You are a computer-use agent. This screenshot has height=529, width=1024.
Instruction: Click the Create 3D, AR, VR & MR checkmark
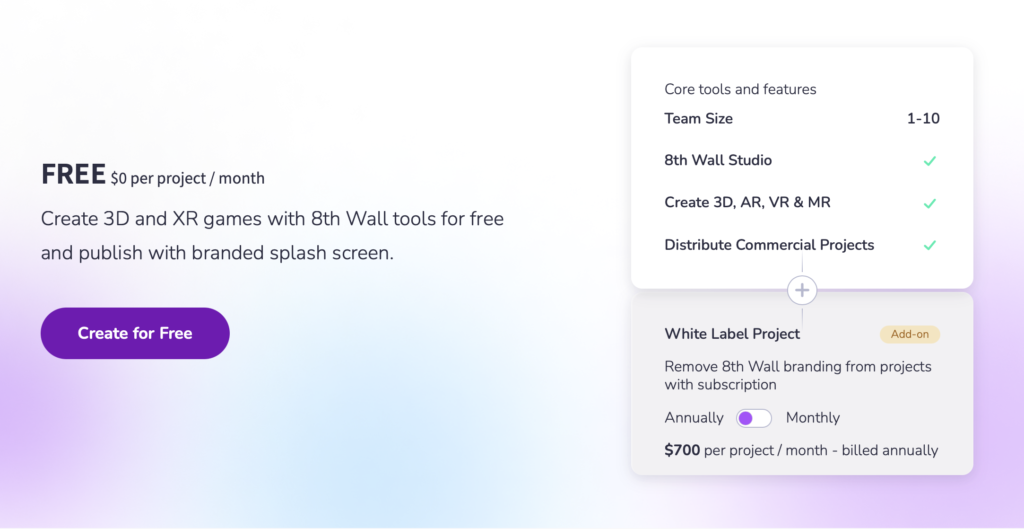pyautogui.click(x=929, y=203)
